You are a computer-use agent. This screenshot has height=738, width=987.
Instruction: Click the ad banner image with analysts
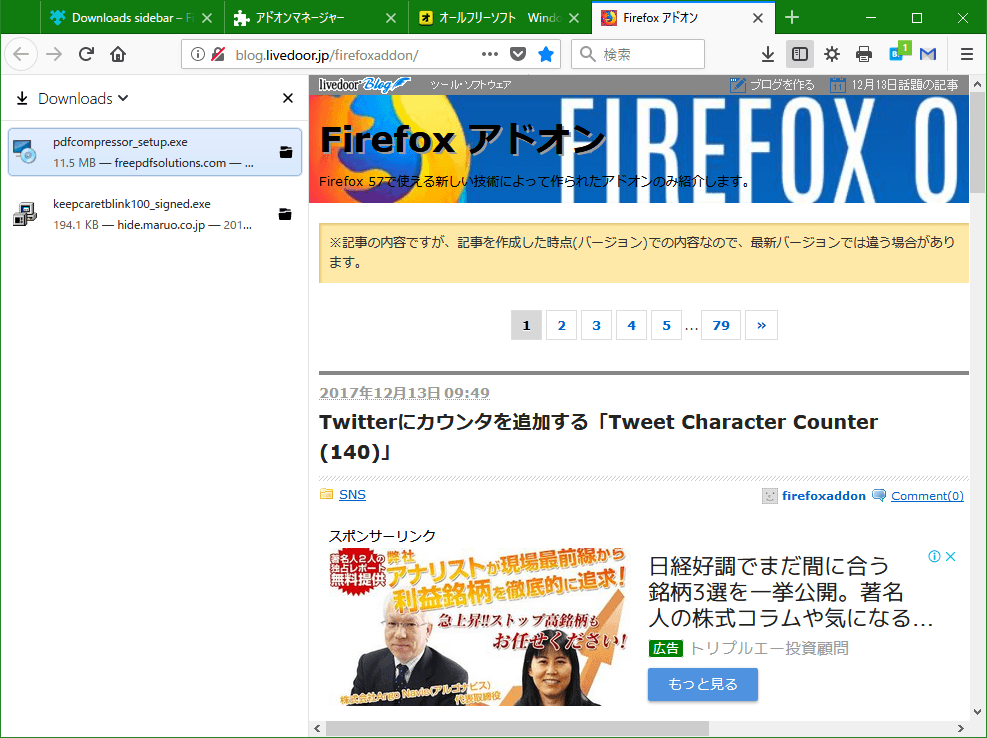480,627
